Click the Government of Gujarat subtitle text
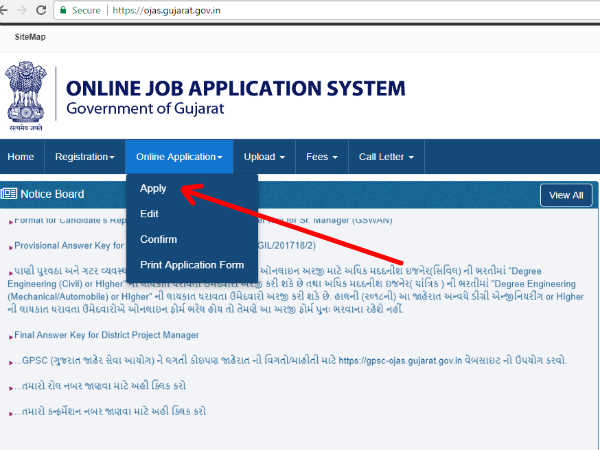This screenshot has width=600, height=450. click(145, 109)
